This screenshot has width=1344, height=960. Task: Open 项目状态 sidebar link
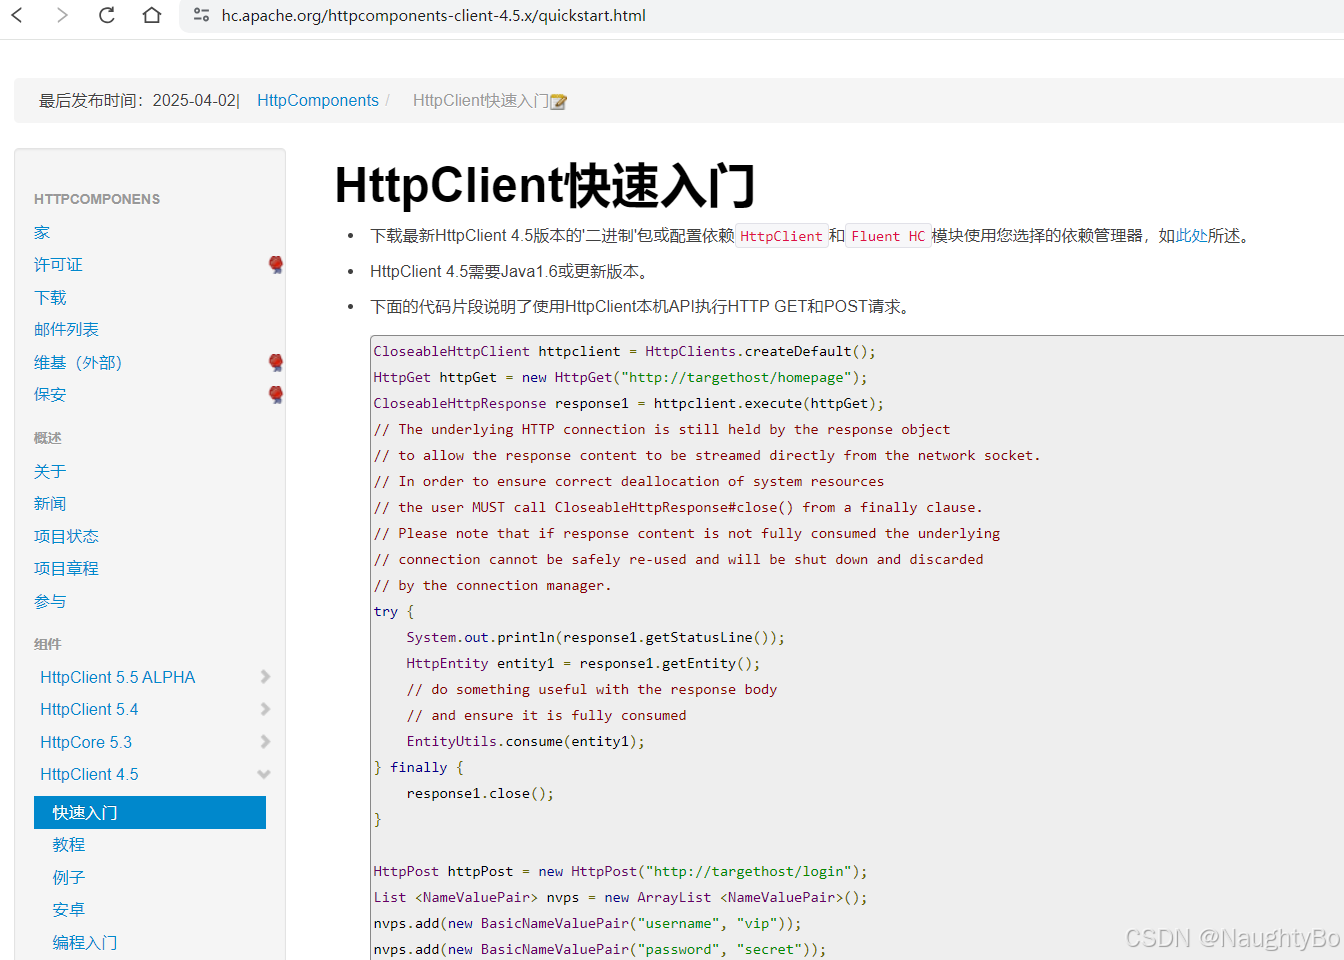66,536
